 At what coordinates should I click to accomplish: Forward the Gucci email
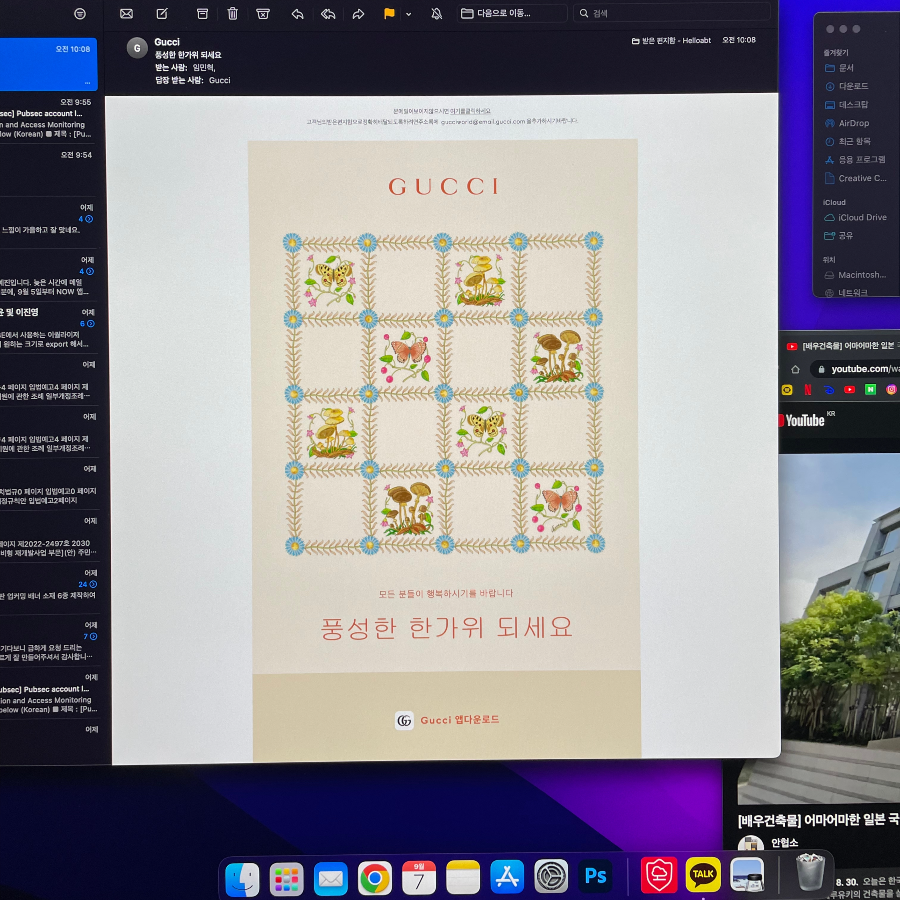(358, 14)
